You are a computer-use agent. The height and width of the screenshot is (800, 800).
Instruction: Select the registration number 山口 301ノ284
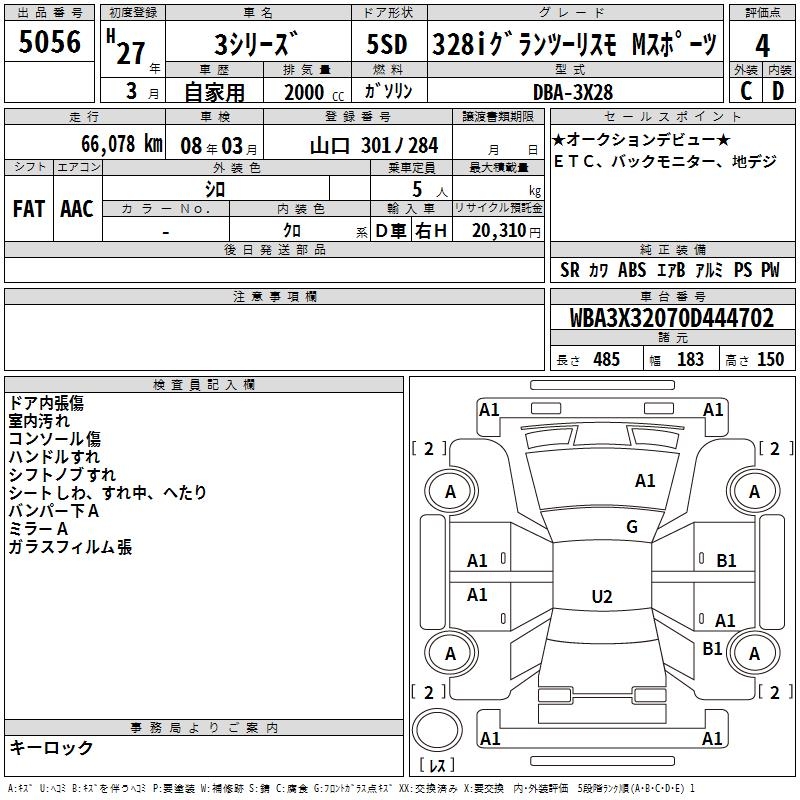click(374, 146)
